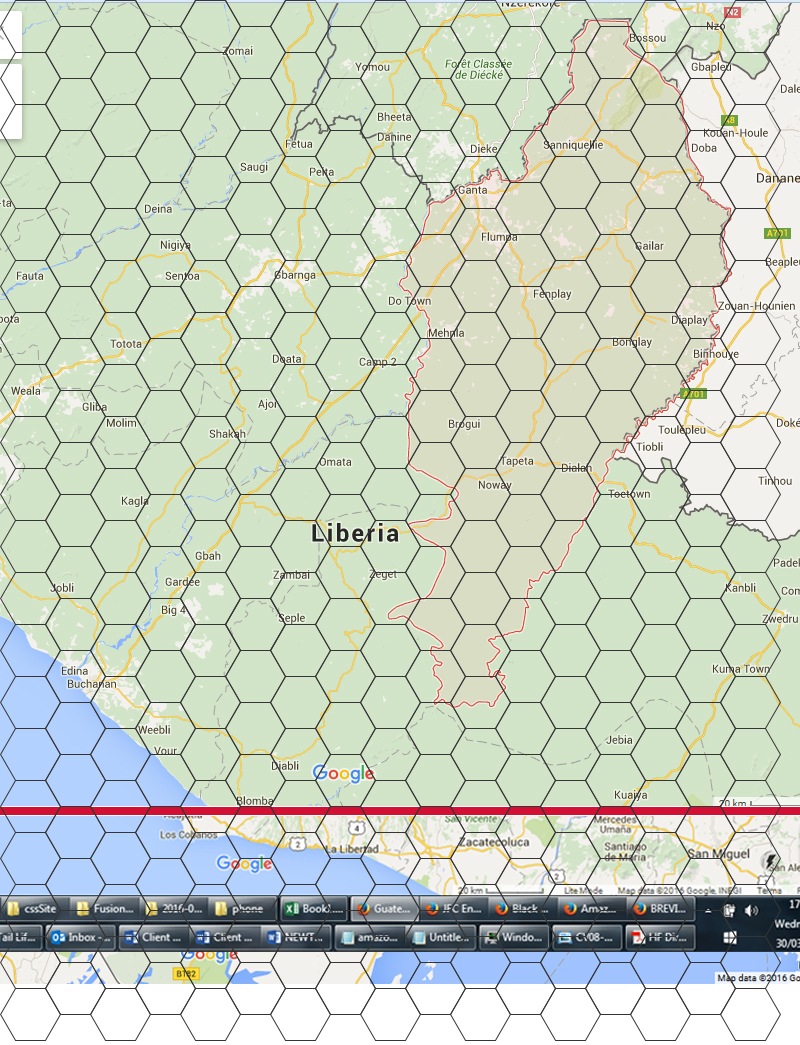Switch to the Excel Book1 window

(313, 909)
